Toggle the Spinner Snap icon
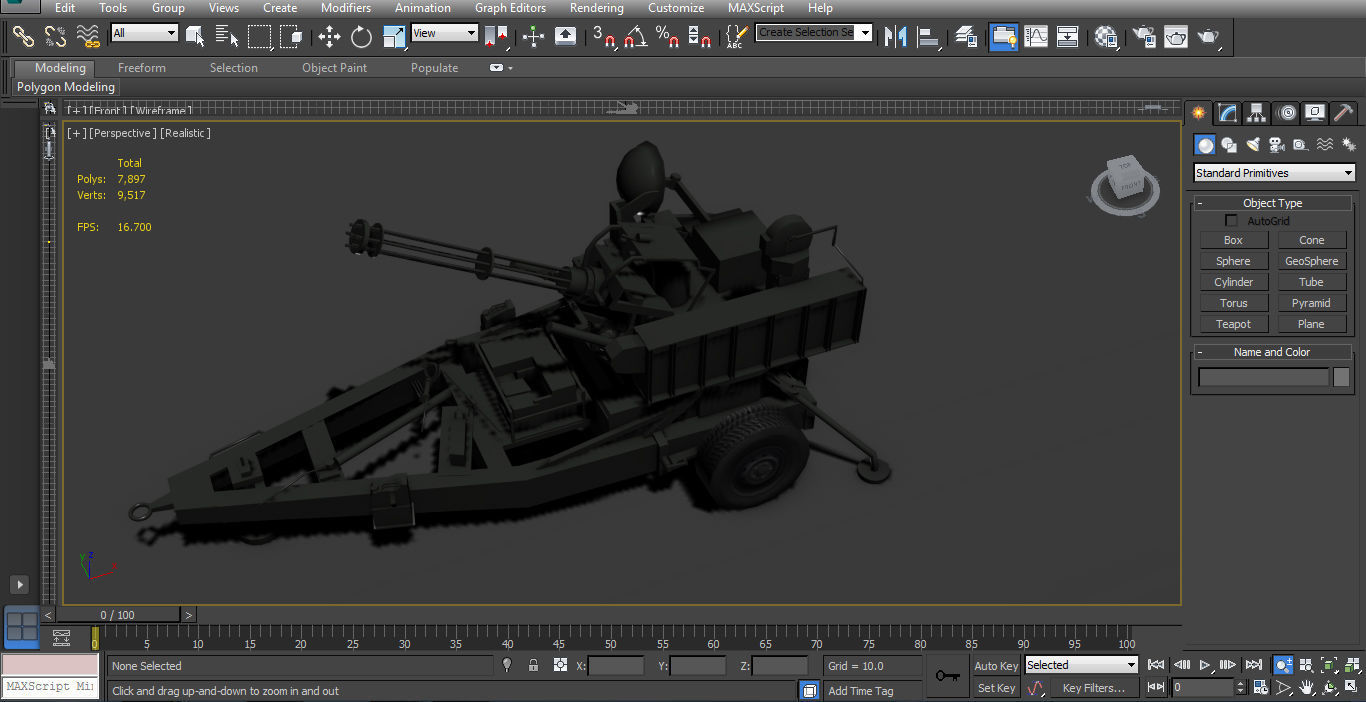 pyautogui.click(x=700, y=37)
